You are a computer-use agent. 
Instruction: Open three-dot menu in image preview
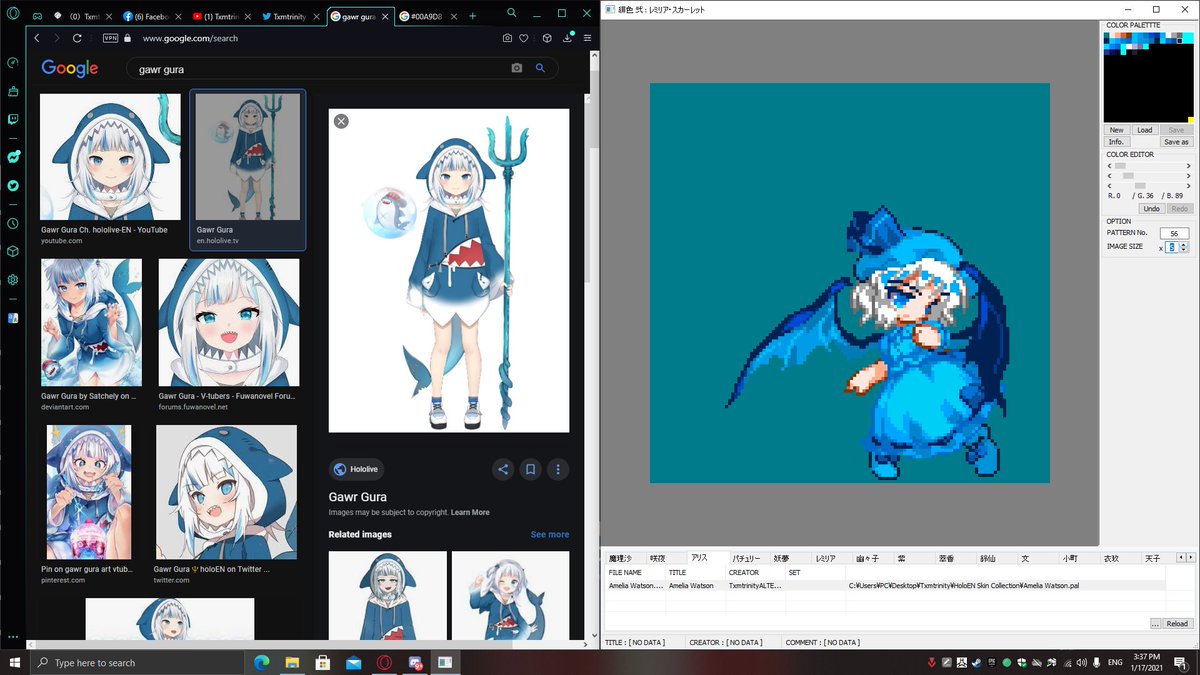(x=558, y=469)
